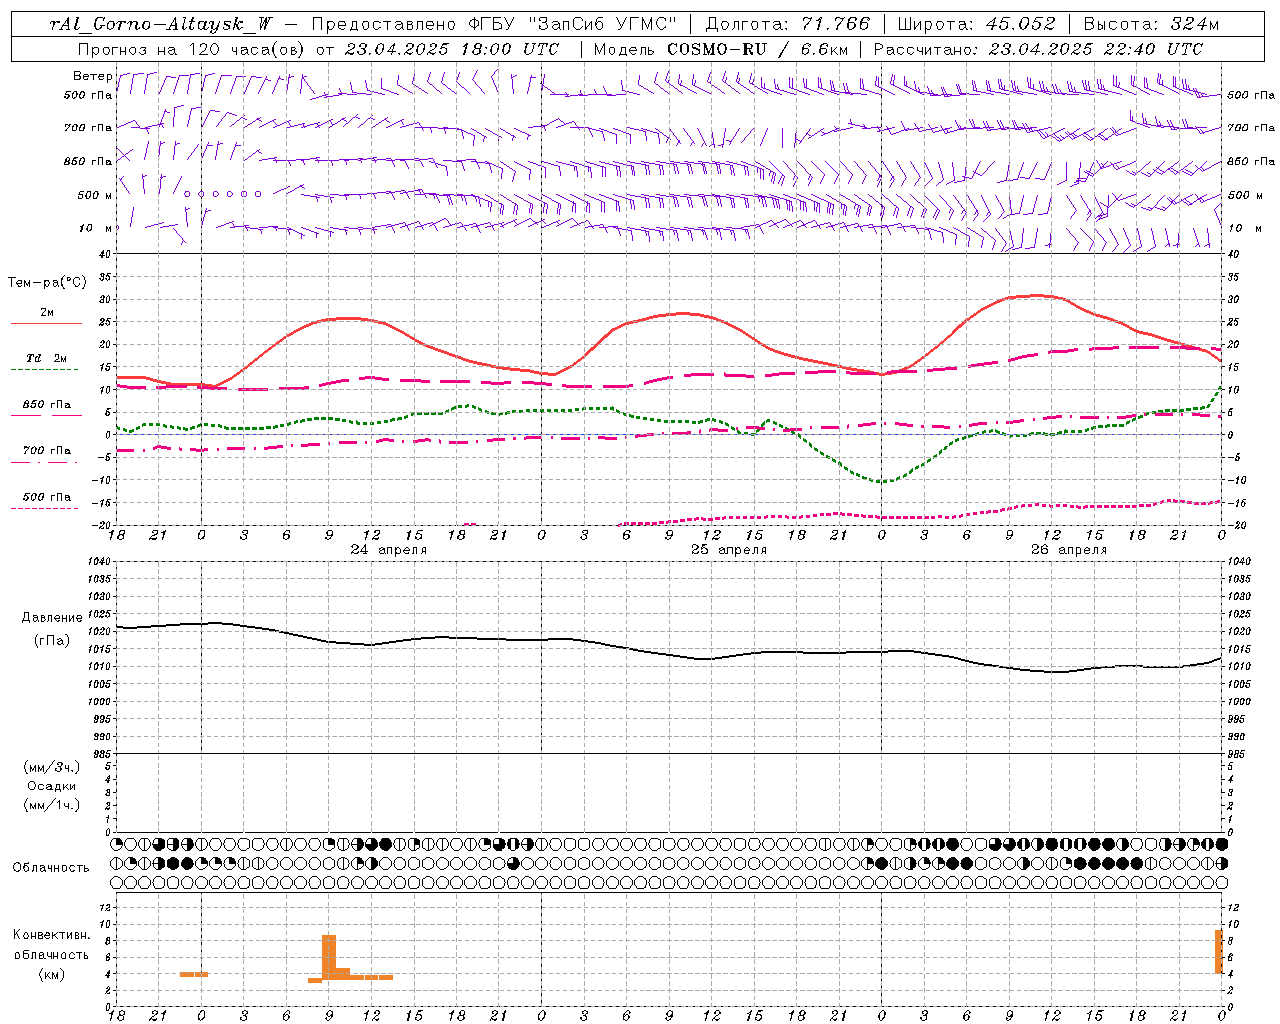Click the Давление panel label

(52, 618)
